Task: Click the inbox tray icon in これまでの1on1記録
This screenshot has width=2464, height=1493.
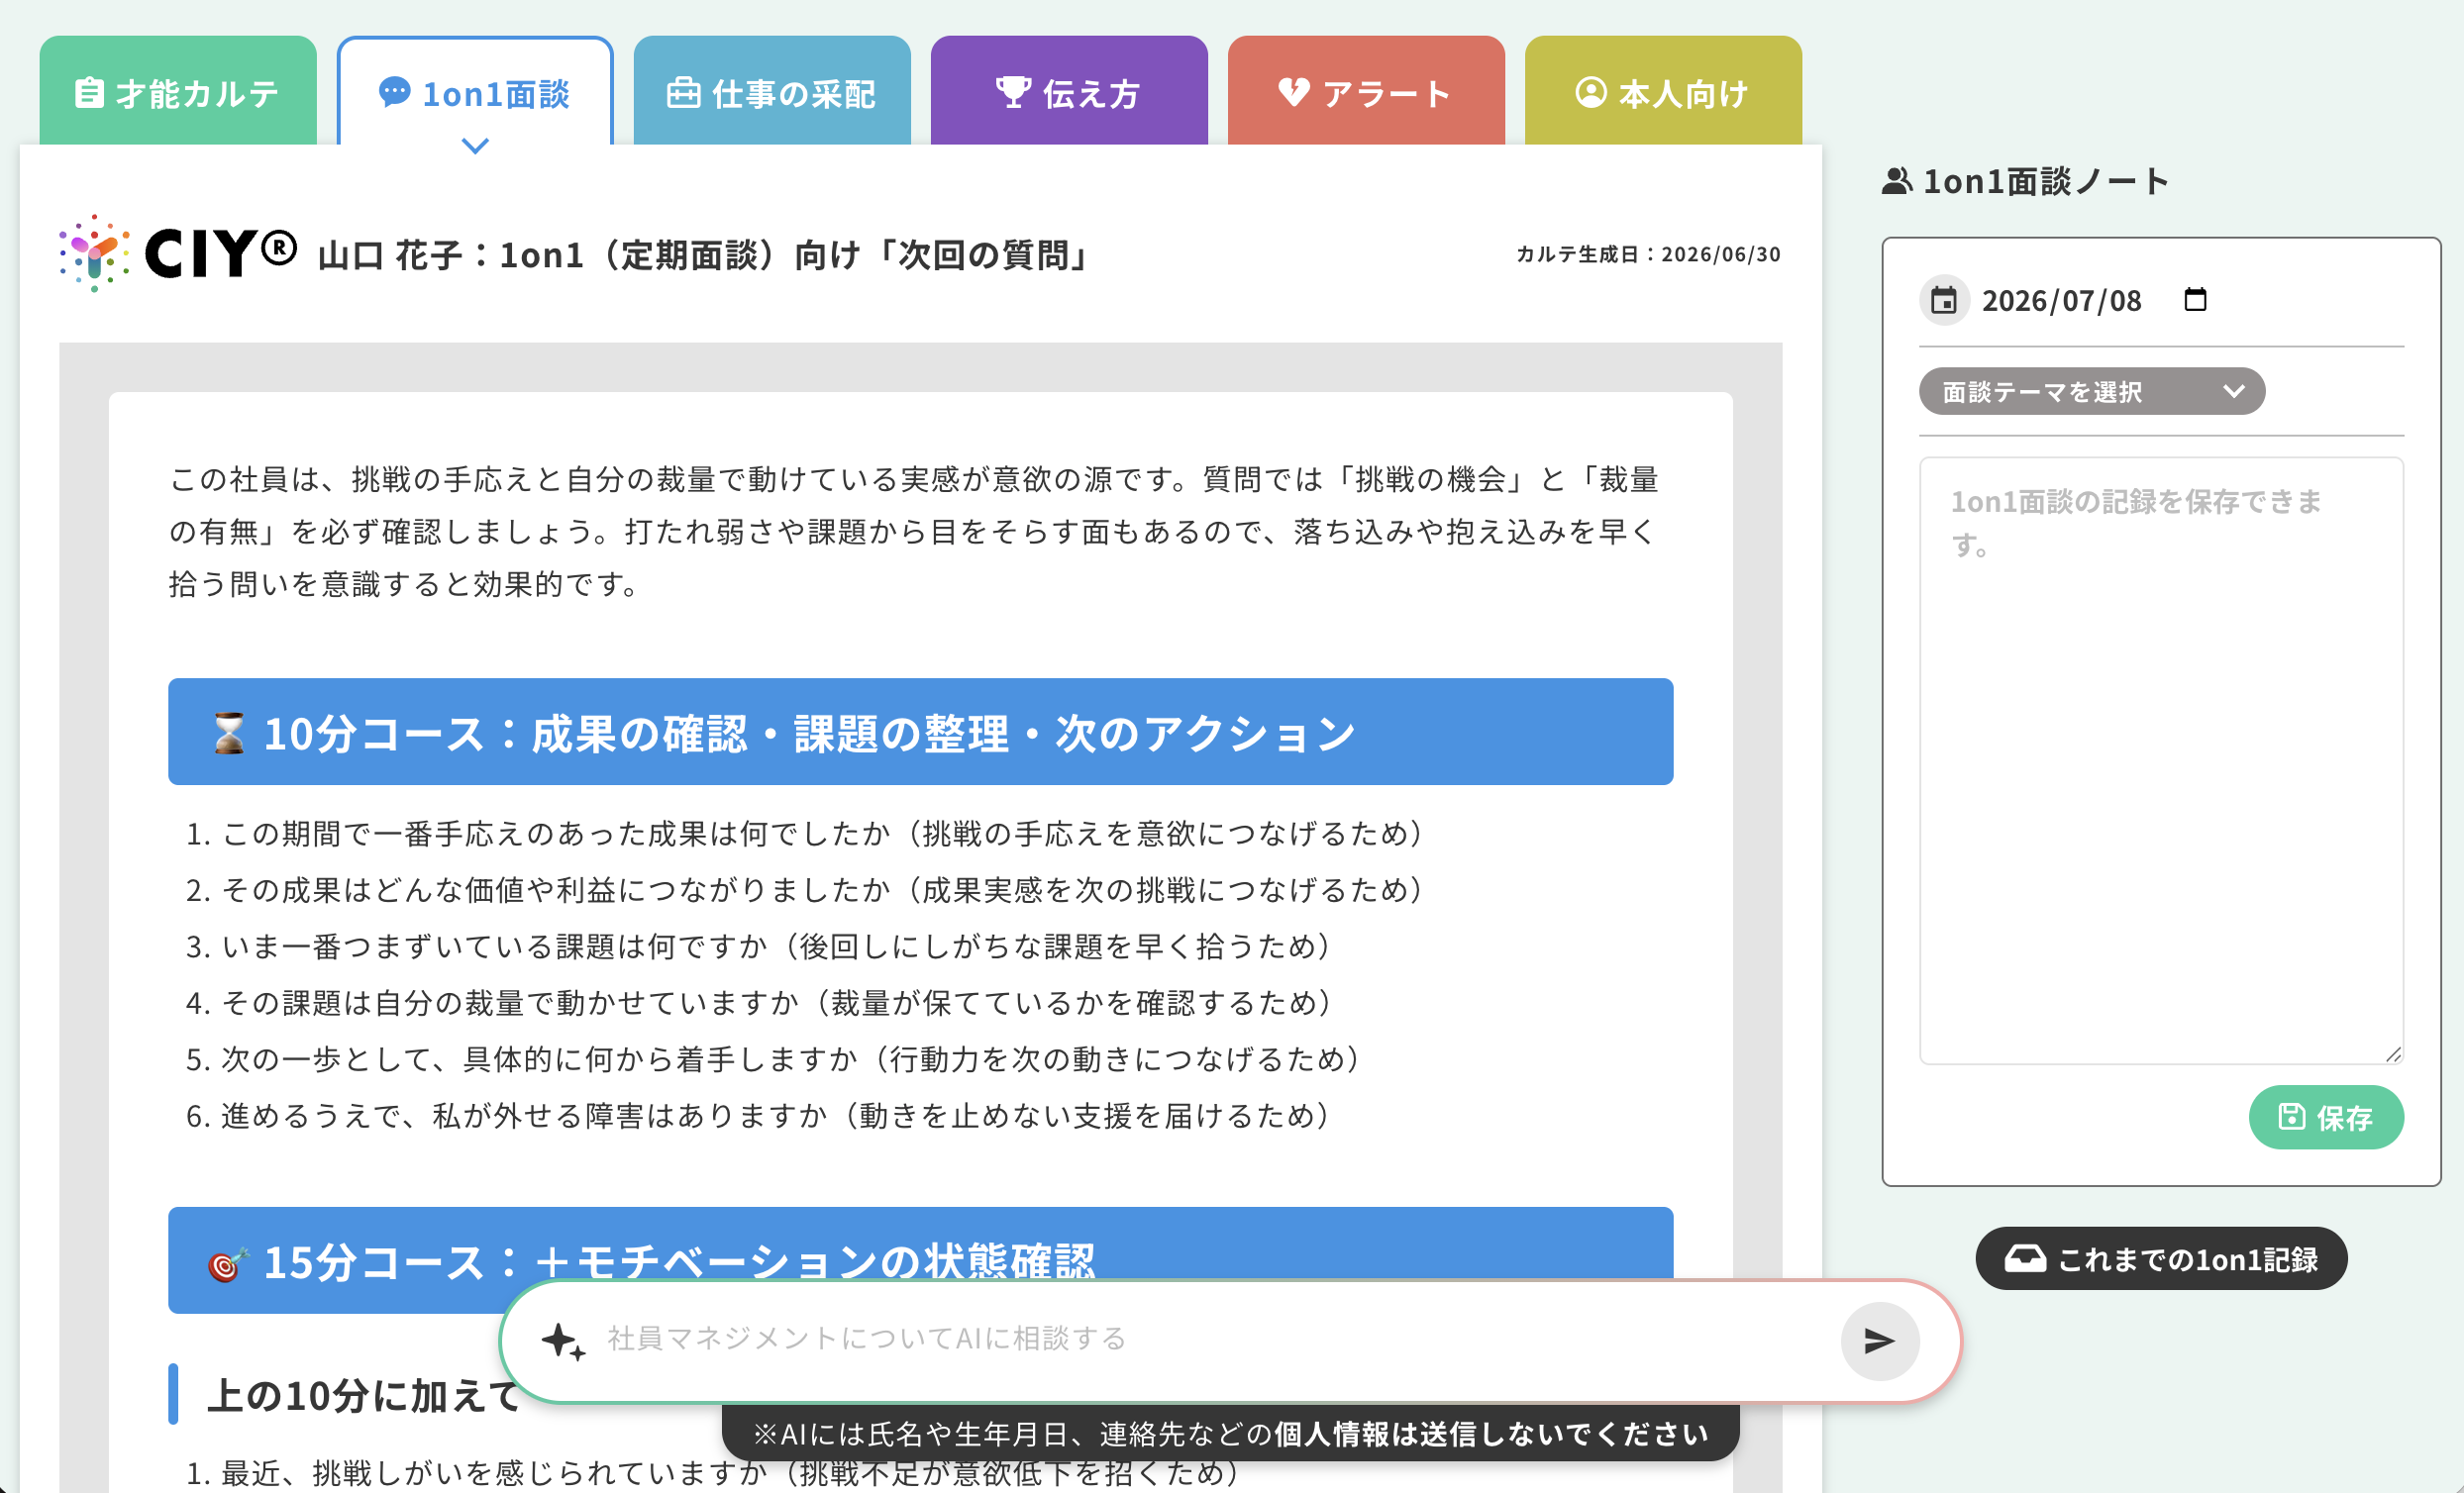Action: tap(2025, 1258)
